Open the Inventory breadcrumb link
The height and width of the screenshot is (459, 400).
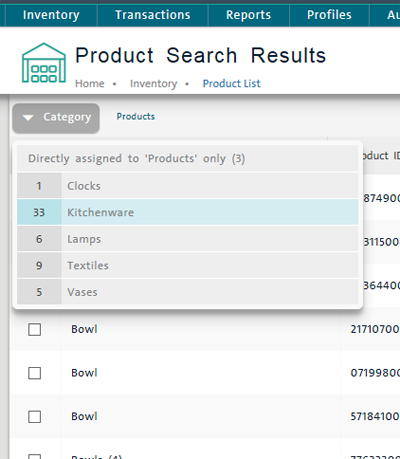[x=153, y=83]
